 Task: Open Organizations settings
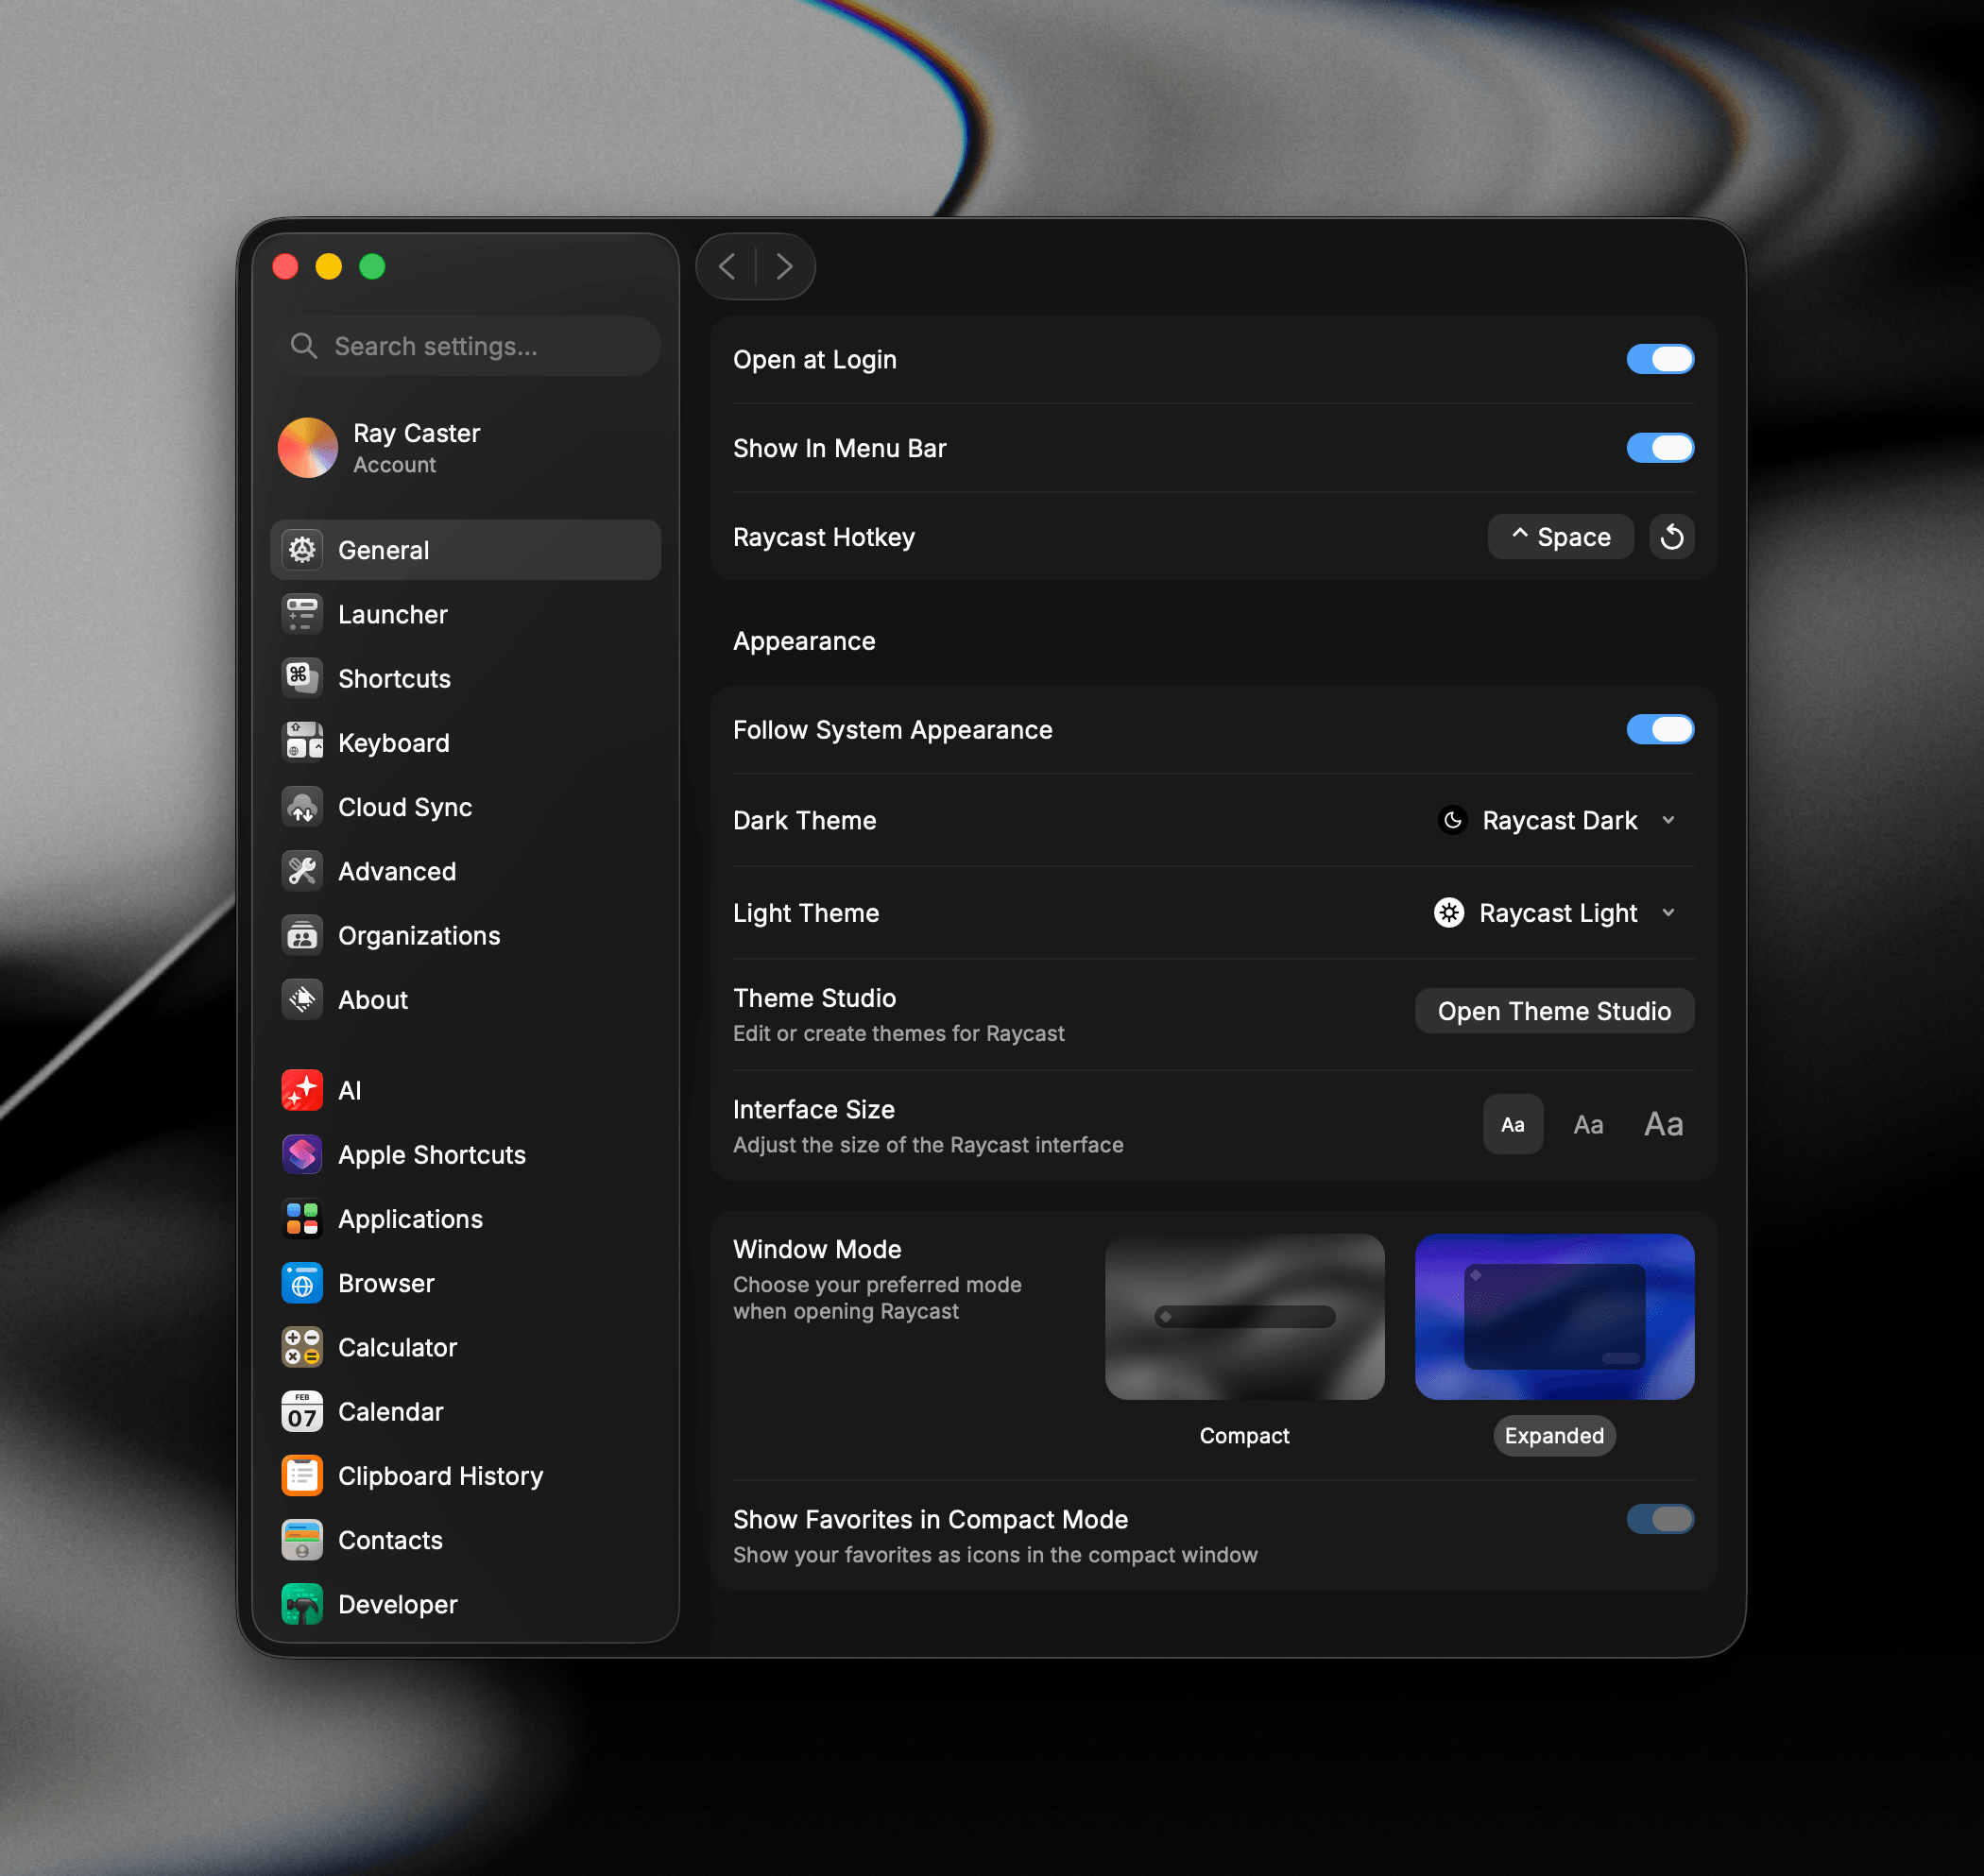(465, 935)
